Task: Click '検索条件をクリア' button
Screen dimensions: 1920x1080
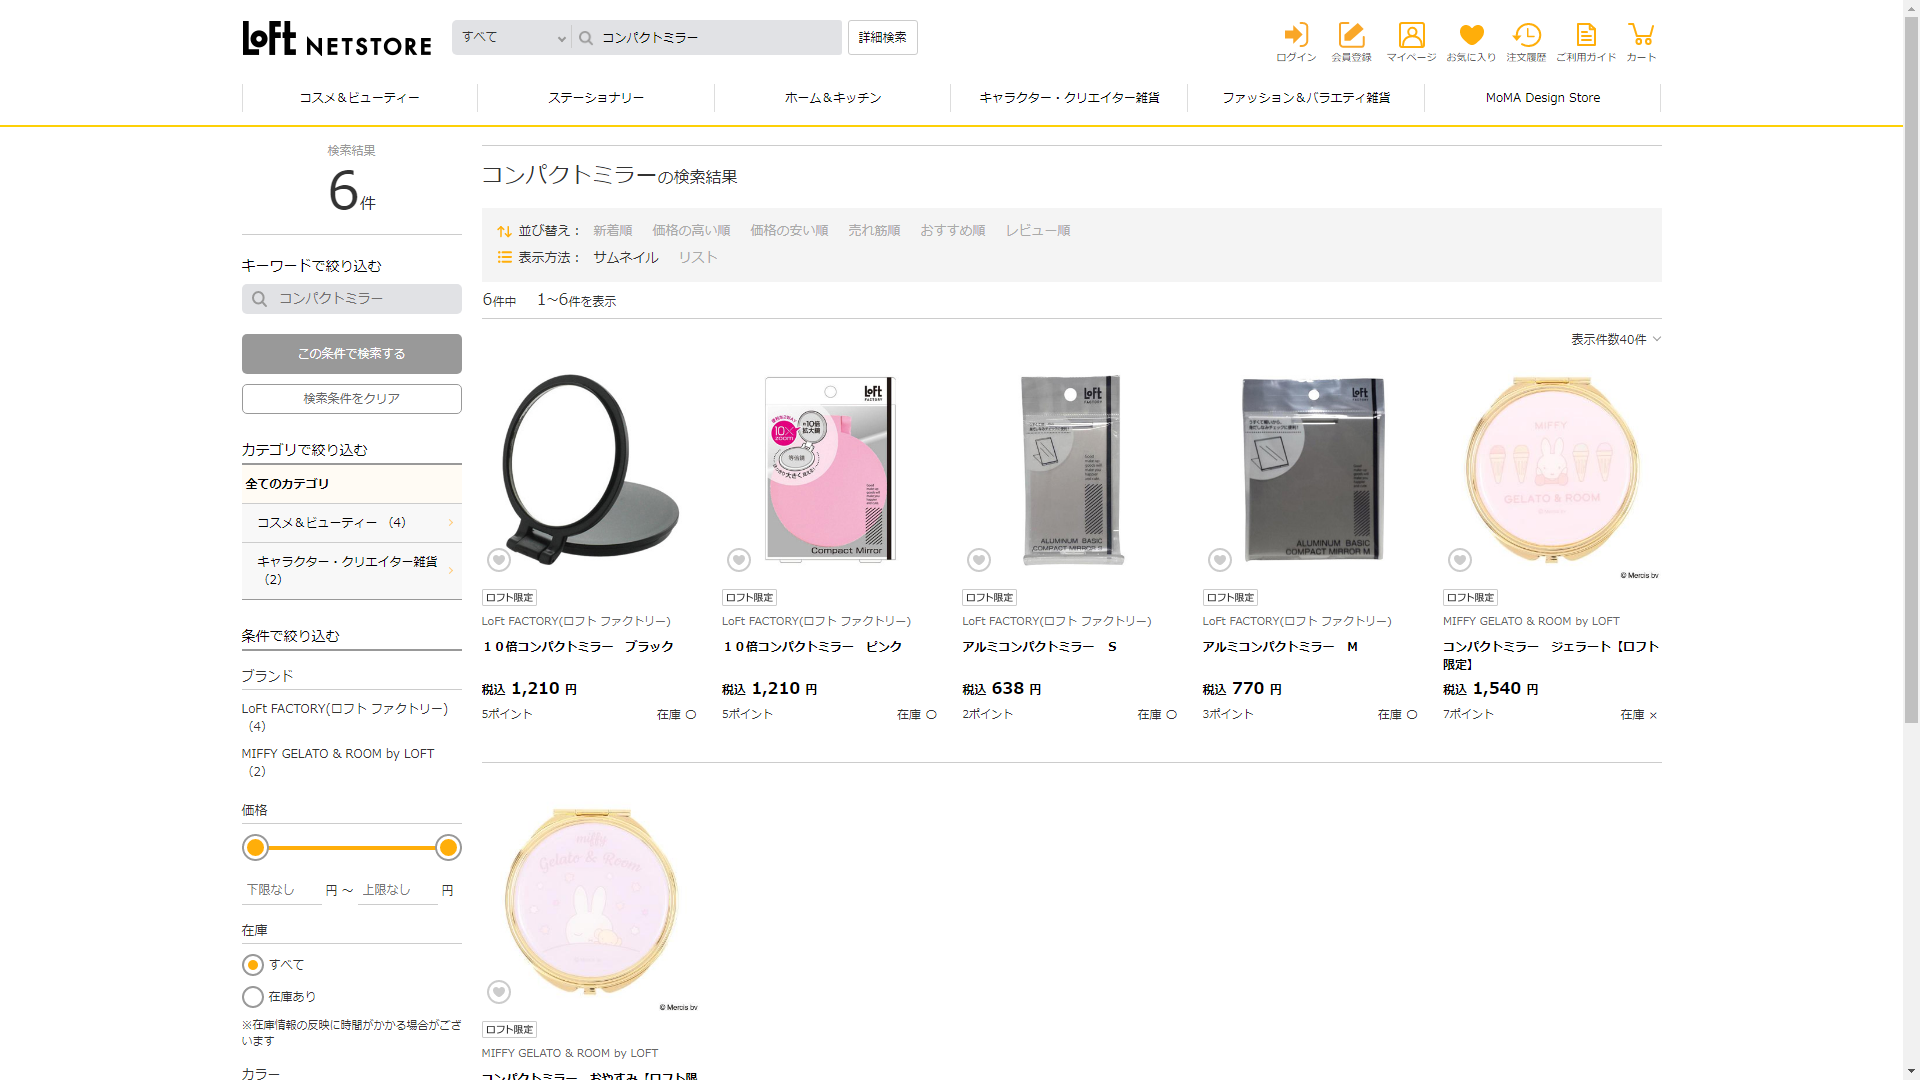Action: (351, 399)
